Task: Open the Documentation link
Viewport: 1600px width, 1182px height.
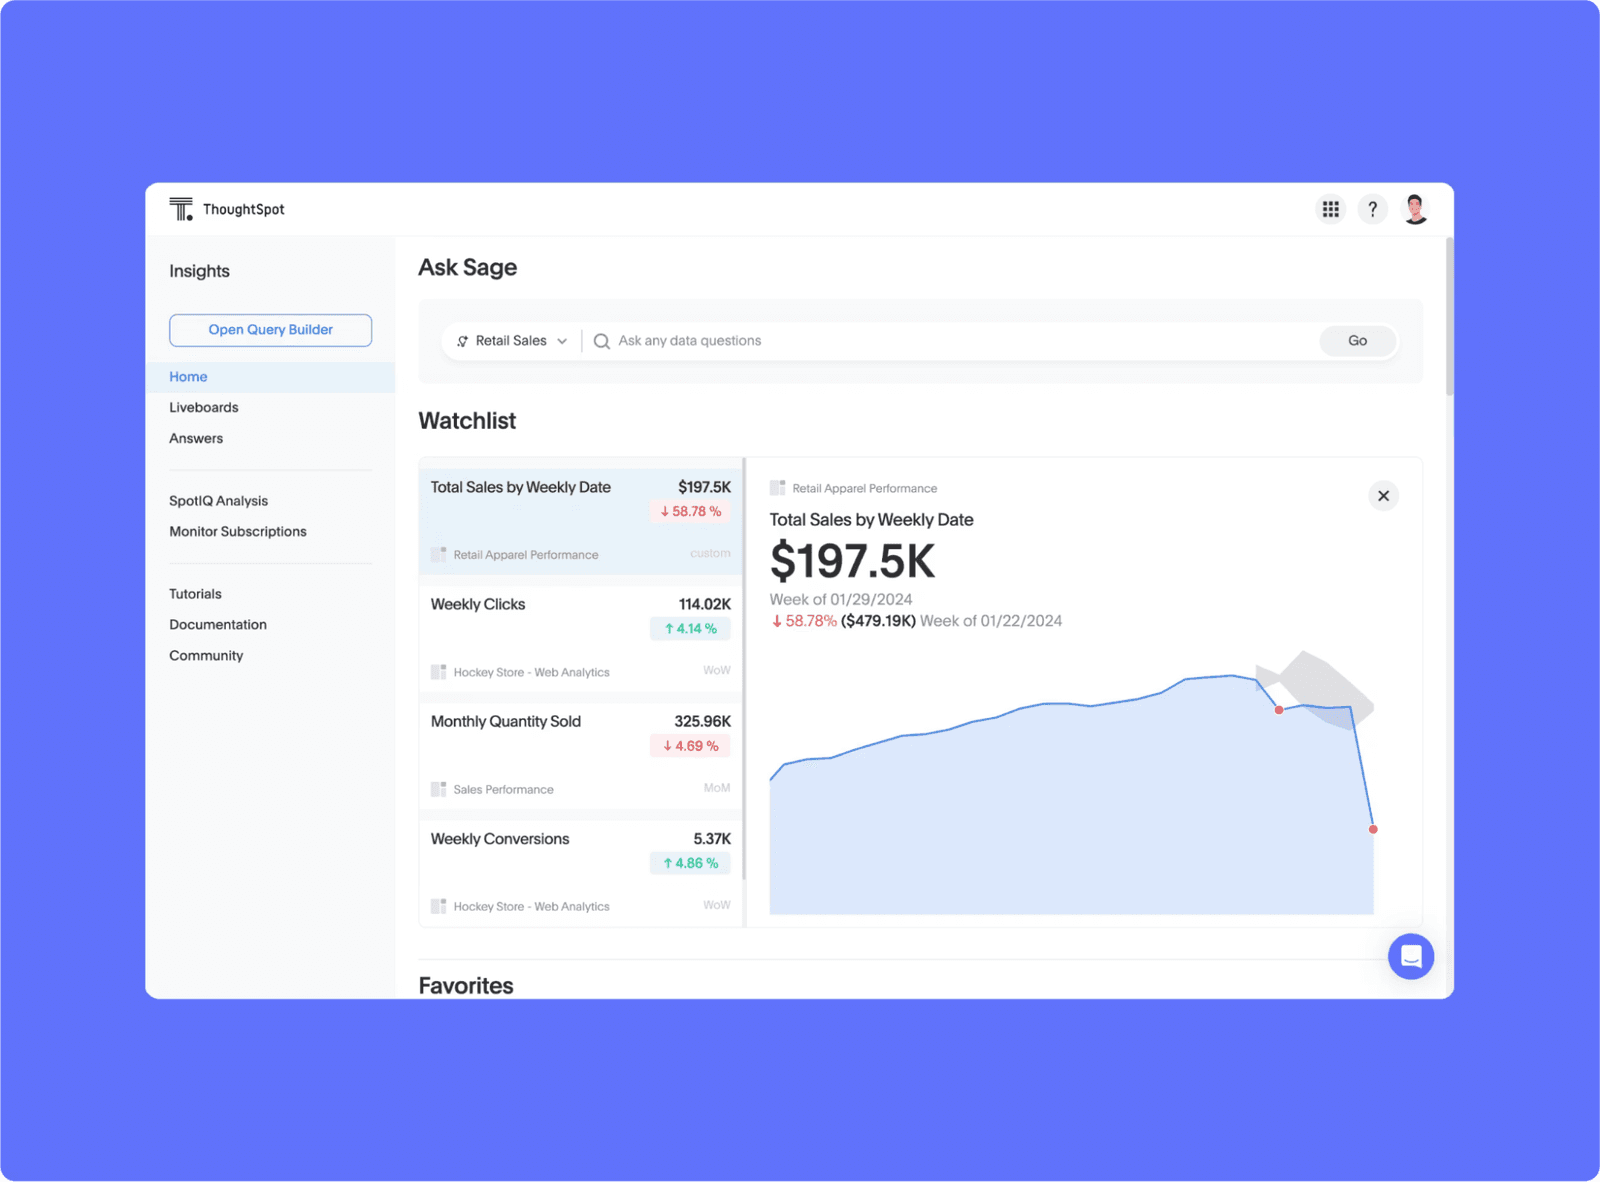Action: coord(218,624)
